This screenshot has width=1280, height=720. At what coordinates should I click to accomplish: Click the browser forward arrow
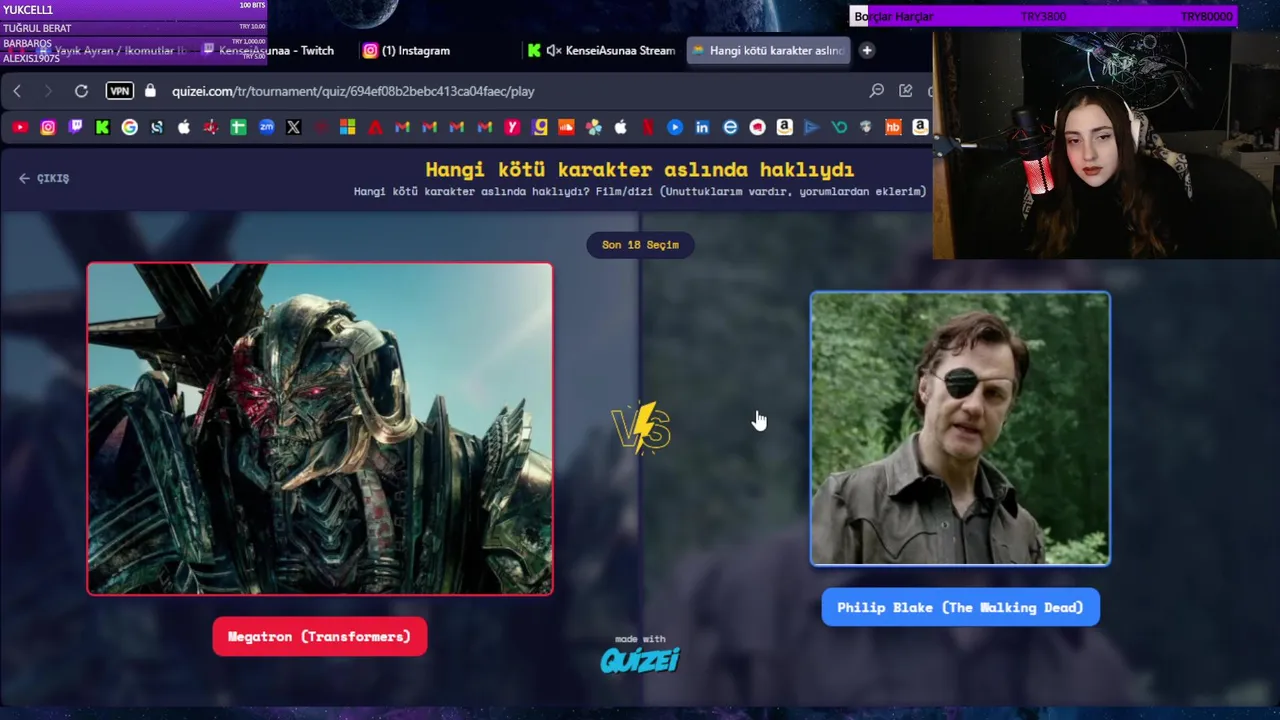pos(48,91)
